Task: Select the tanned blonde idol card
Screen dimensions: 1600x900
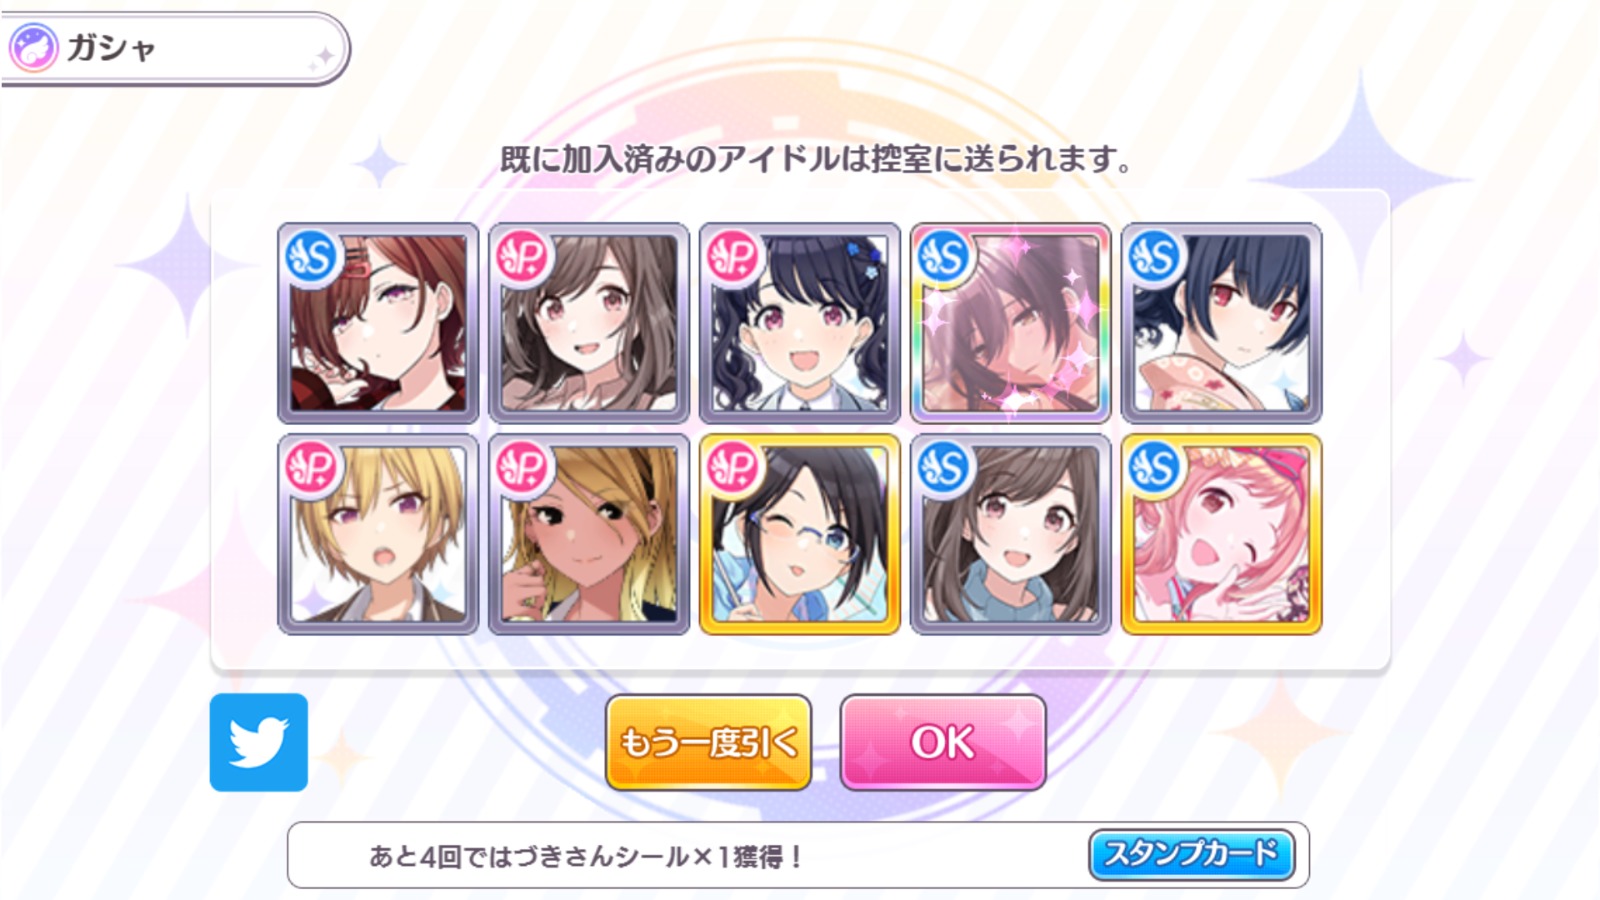Action: tap(589, 534)
